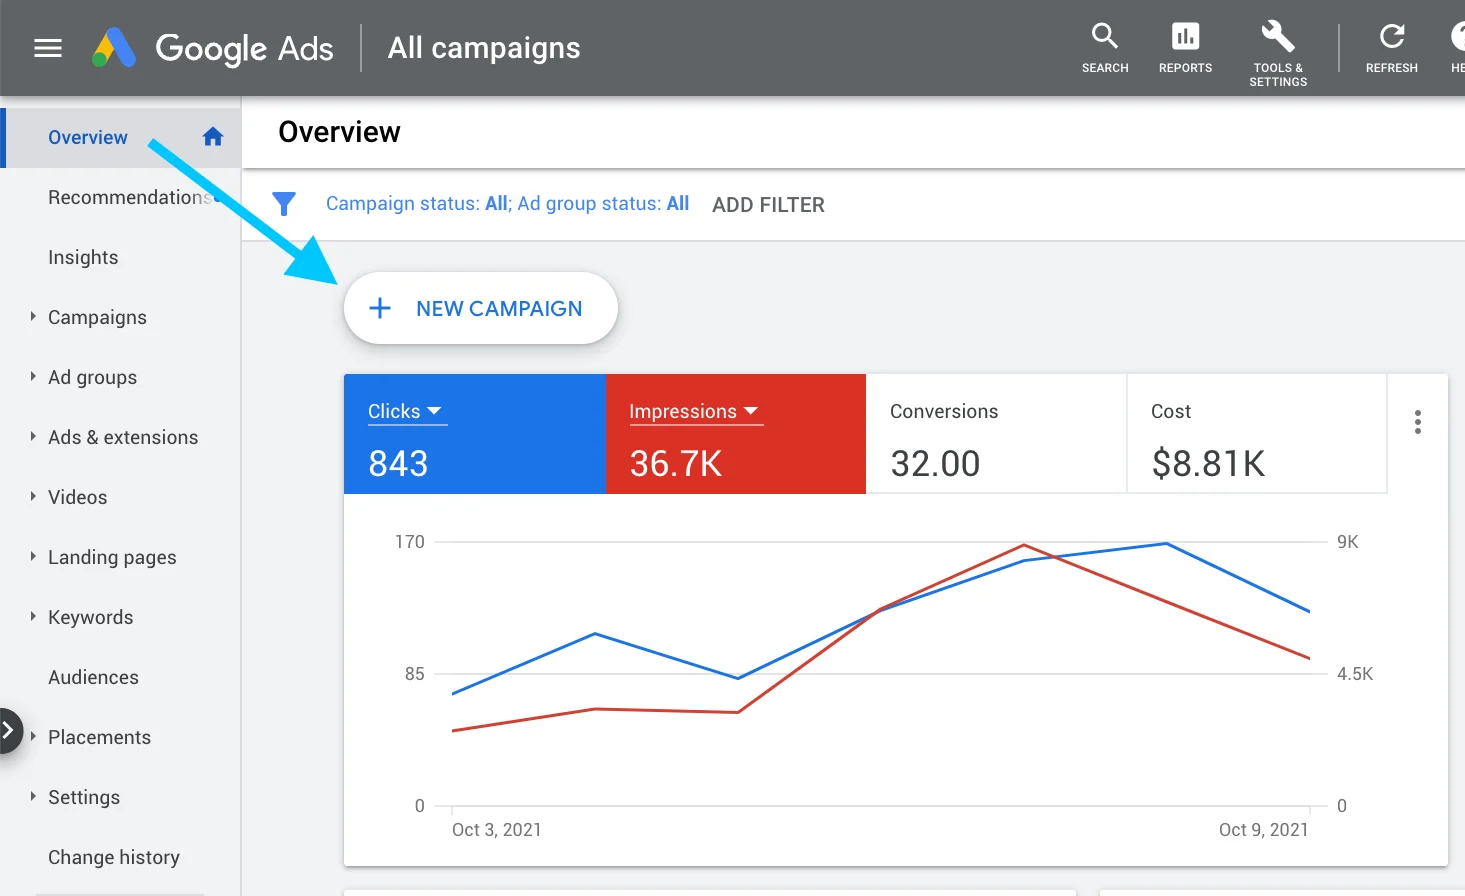Start a New Campaign
Screen dimensions: 1465x896
point(480,308)
